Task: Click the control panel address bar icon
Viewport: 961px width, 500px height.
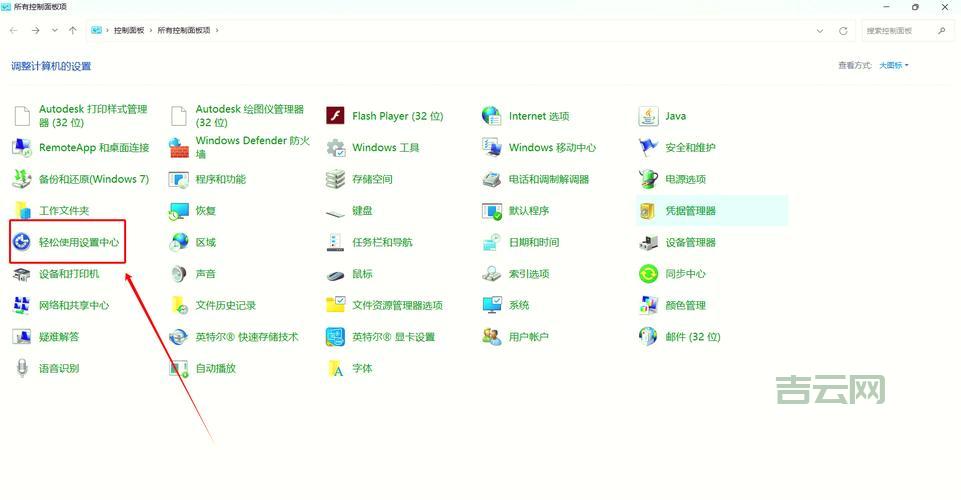Action: tap(96, 30)
